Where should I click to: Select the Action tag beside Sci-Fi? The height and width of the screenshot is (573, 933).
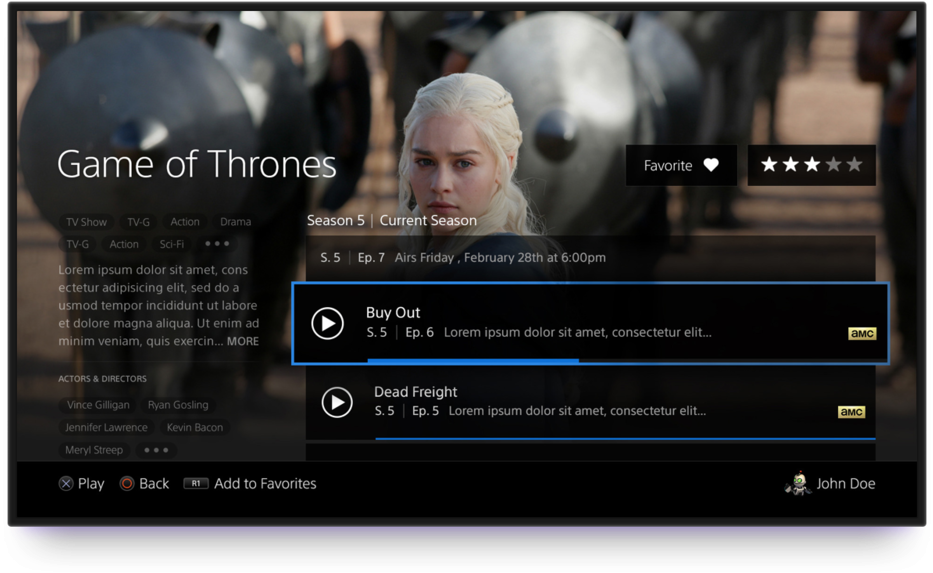tap(124, 244)
